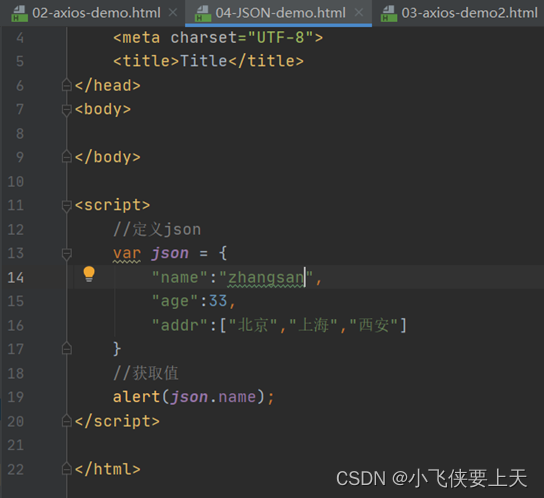This screenshot has width=544, height=498.
Task: Collapse the <body> fold marker on line 7
Action: point(66,110)
